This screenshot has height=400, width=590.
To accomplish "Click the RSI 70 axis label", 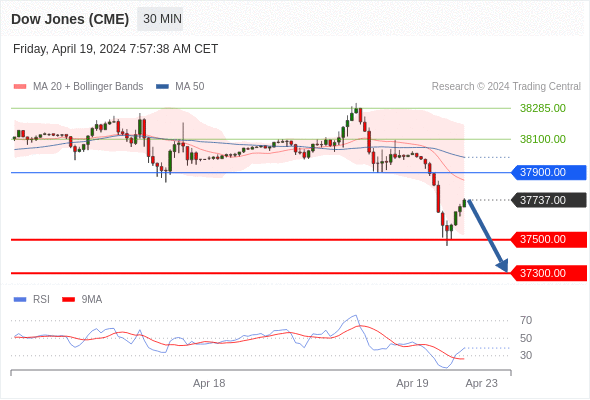I will point(526,321).
